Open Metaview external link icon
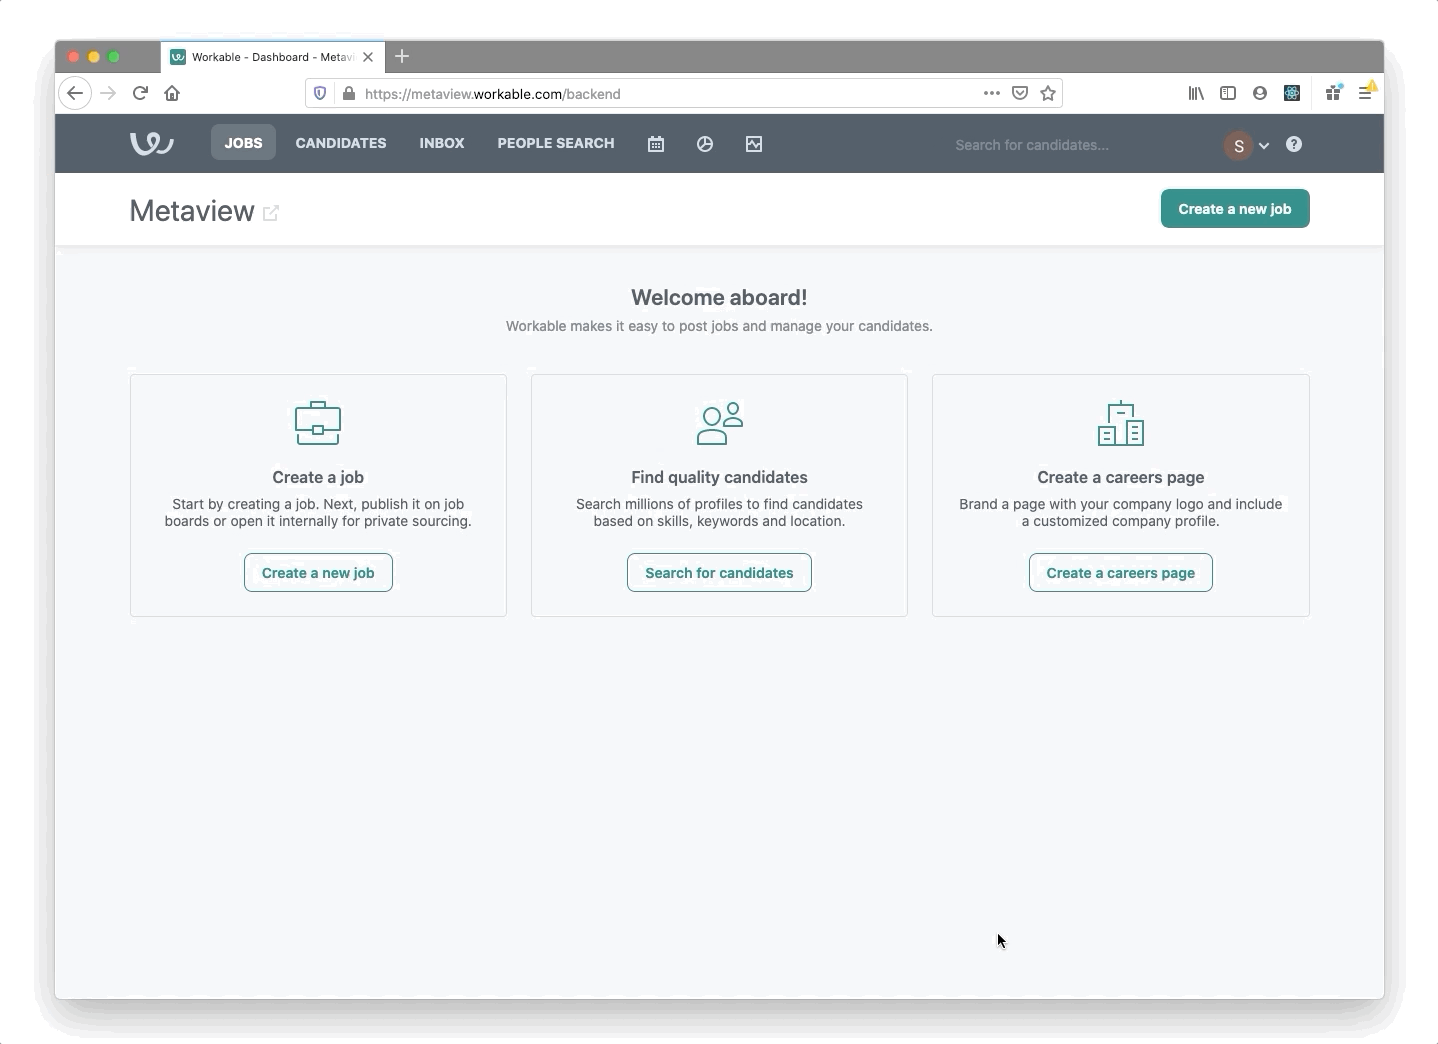 [271, 213]
